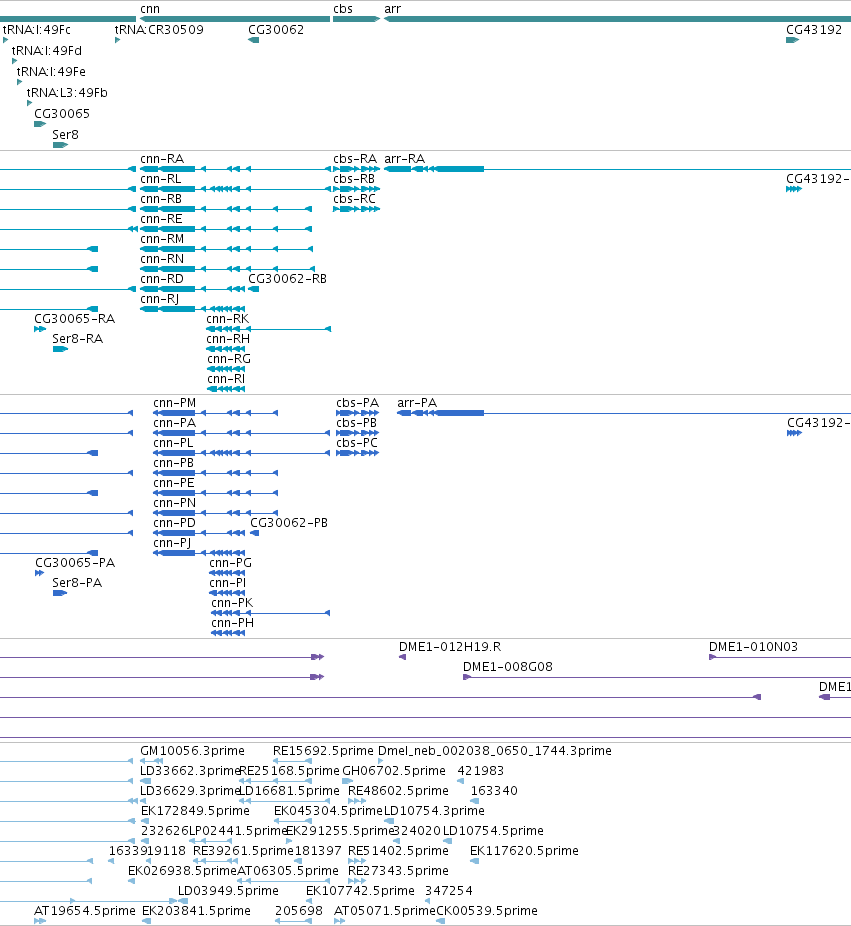Screen dimensions: 851x926
Task: Select the cnn-PM protein label
Action: [x=174, y=403]
